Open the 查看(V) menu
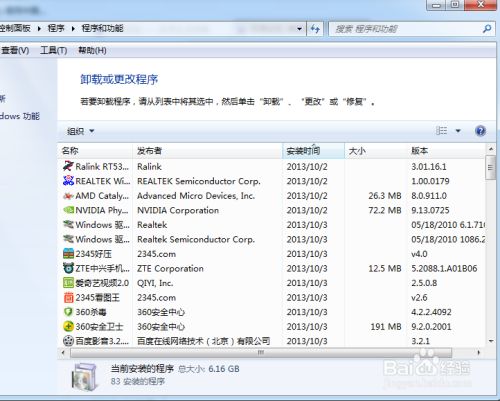The height and width of the screenshot is (401, 500). (15, 51)
